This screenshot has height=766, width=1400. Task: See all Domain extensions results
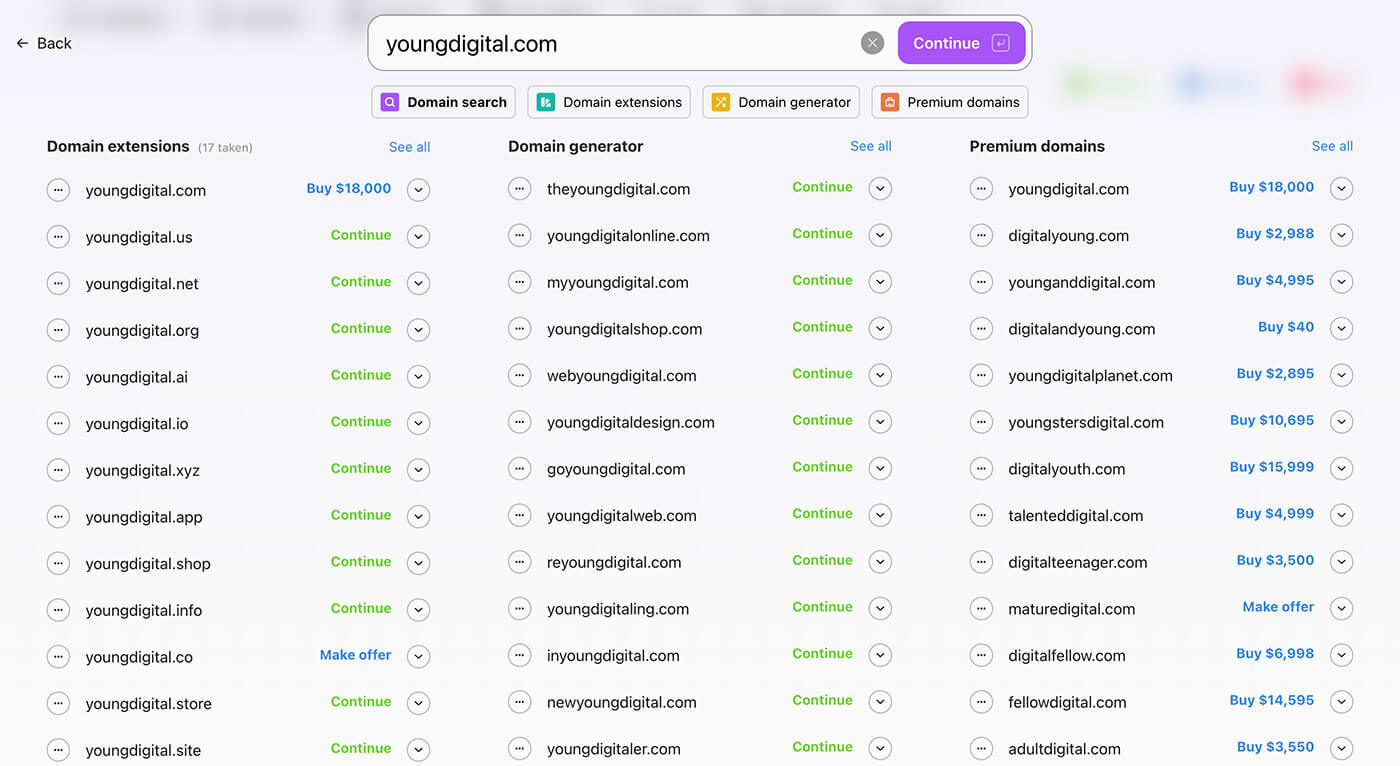point(410,147)
